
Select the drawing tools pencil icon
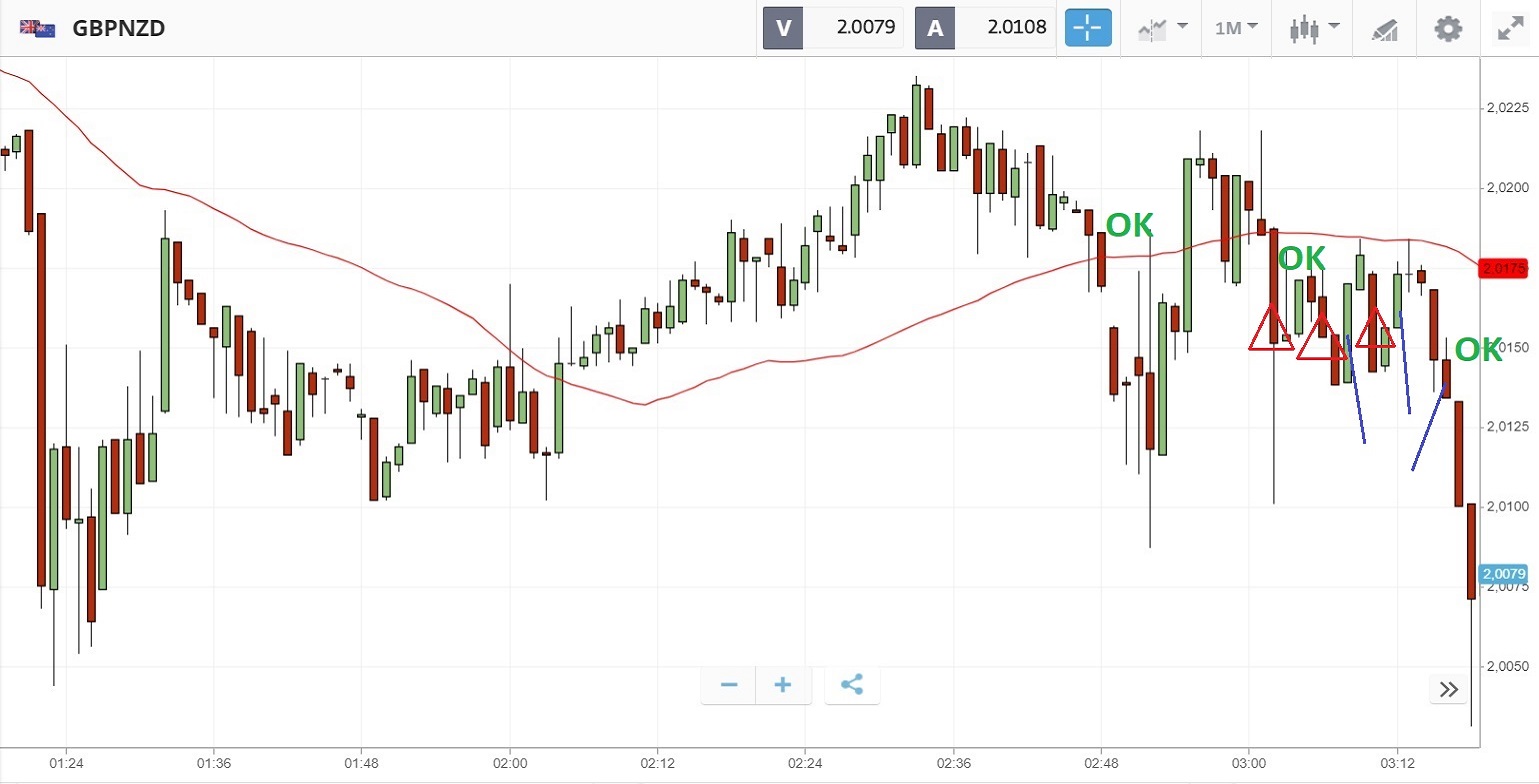pyautogui.click(x=1385, y=28)
